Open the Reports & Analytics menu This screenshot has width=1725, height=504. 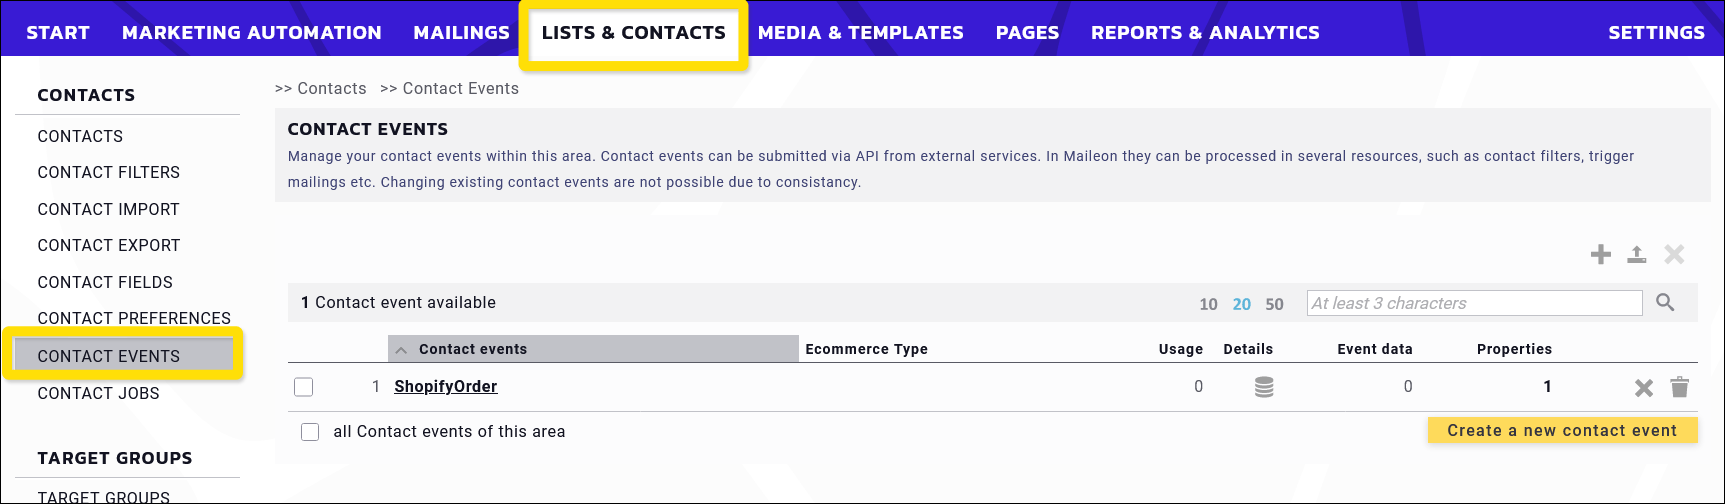[1205, 33]
